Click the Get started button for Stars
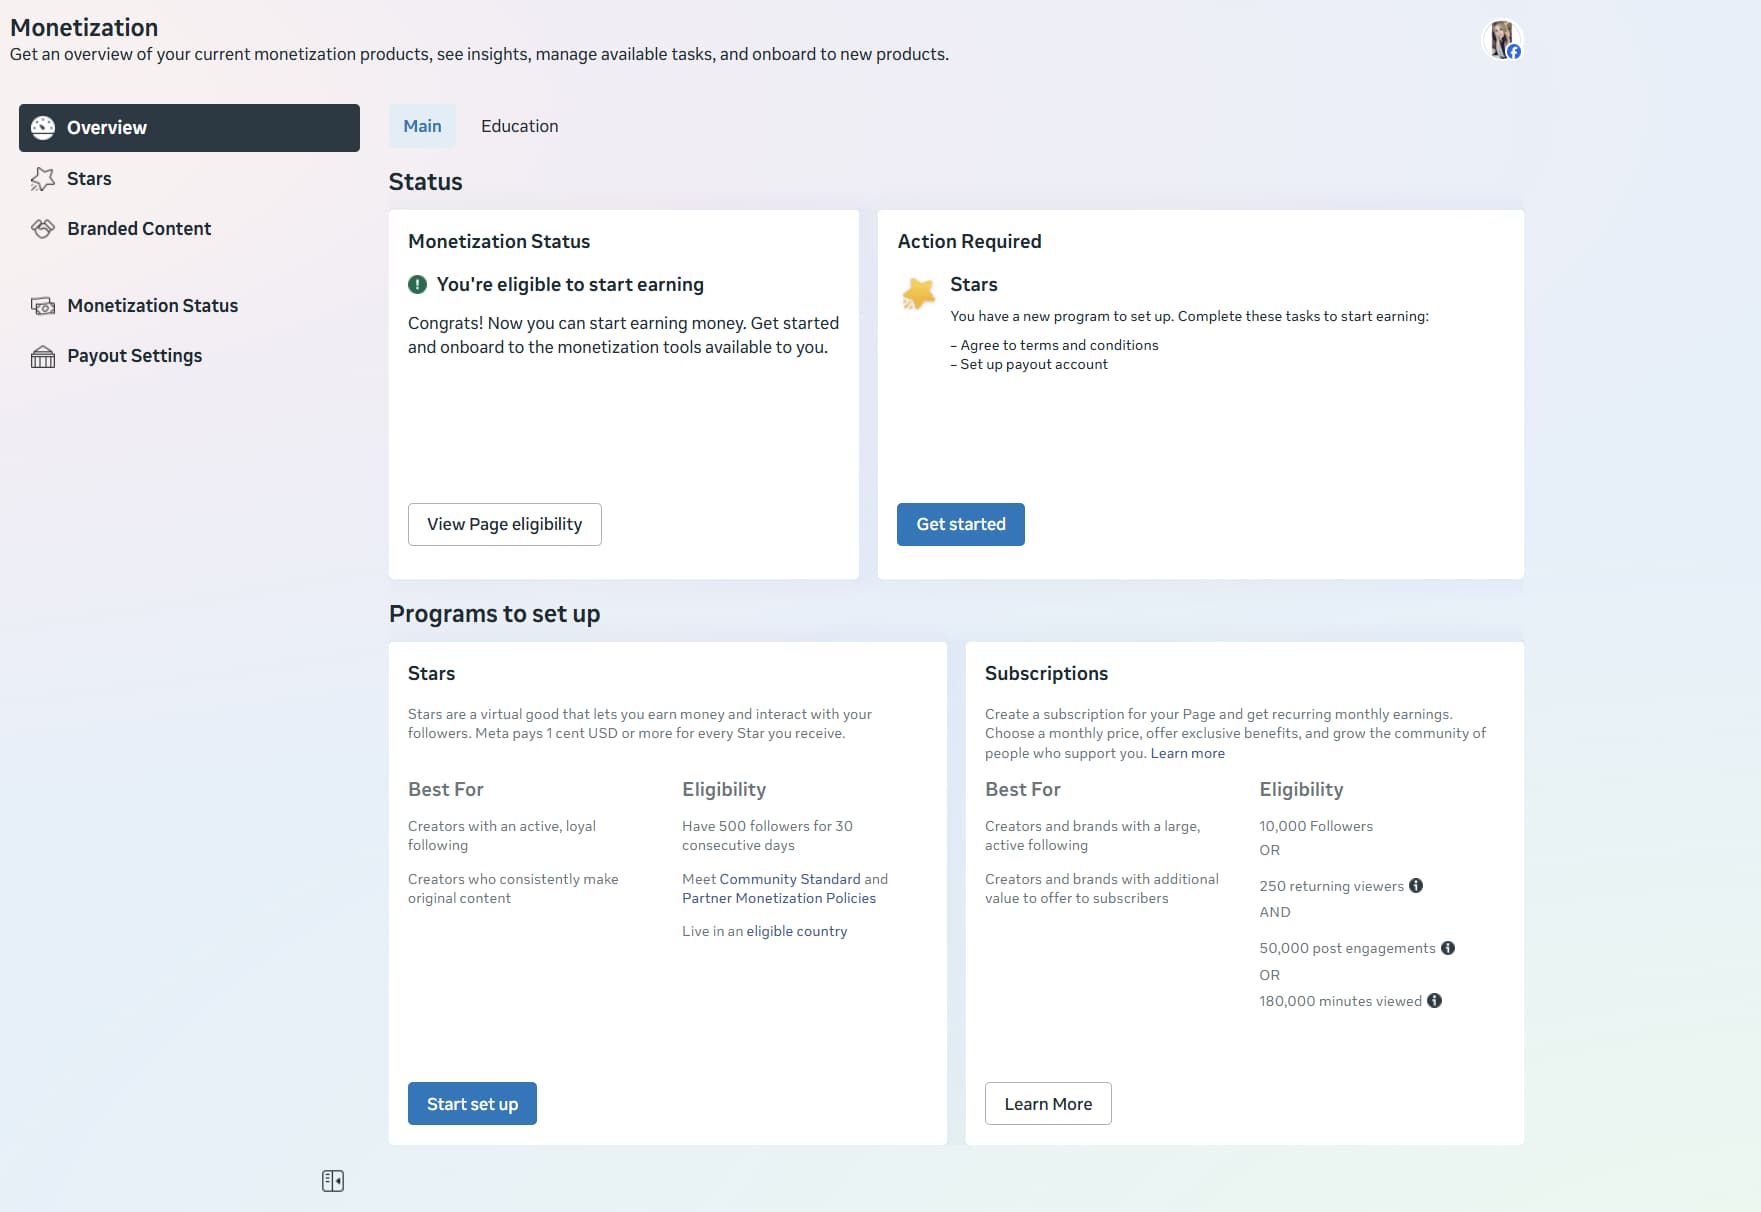The width and height of the screenshot is (1761, 1212). point(960,524)
